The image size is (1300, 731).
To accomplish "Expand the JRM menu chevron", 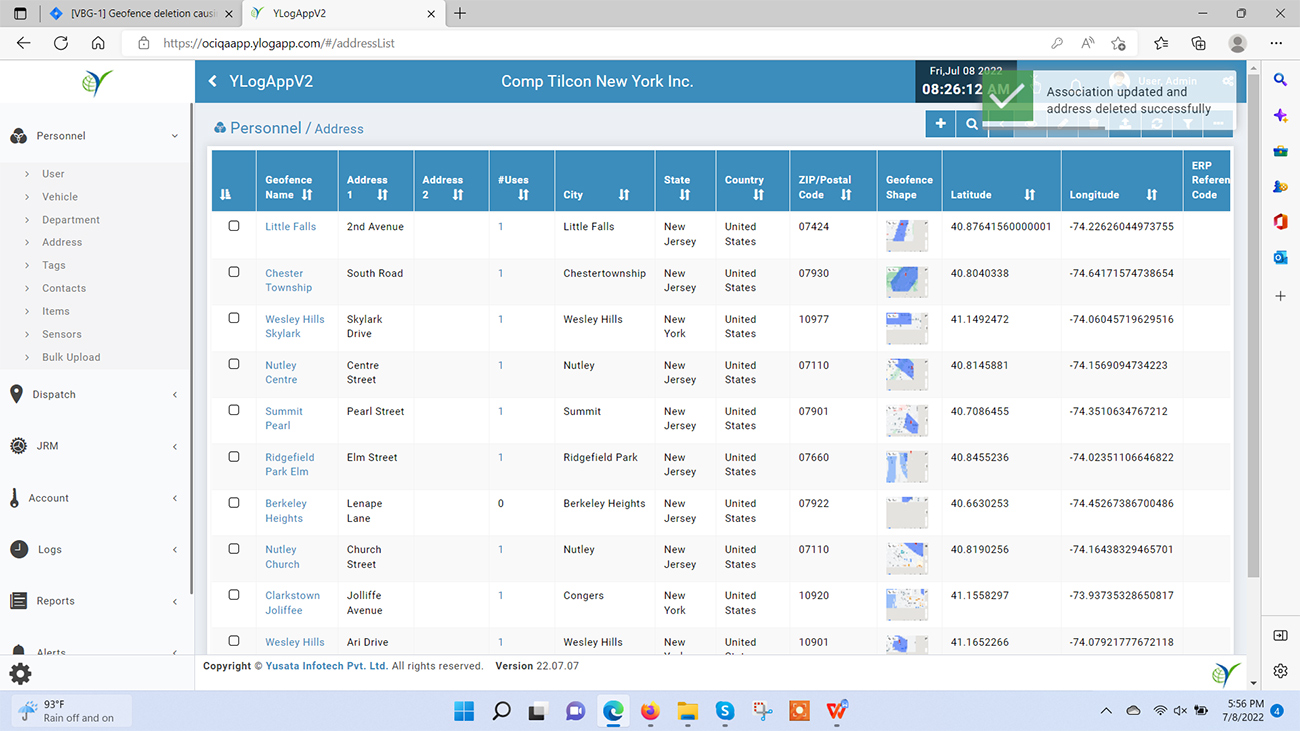I will pos(175,446).
